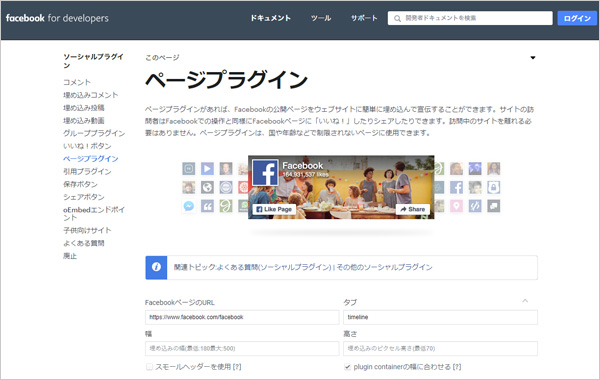The image size is (600, 380).
Task: Click the green WhatsApp icon tile
Action: (x=243, y=206)
